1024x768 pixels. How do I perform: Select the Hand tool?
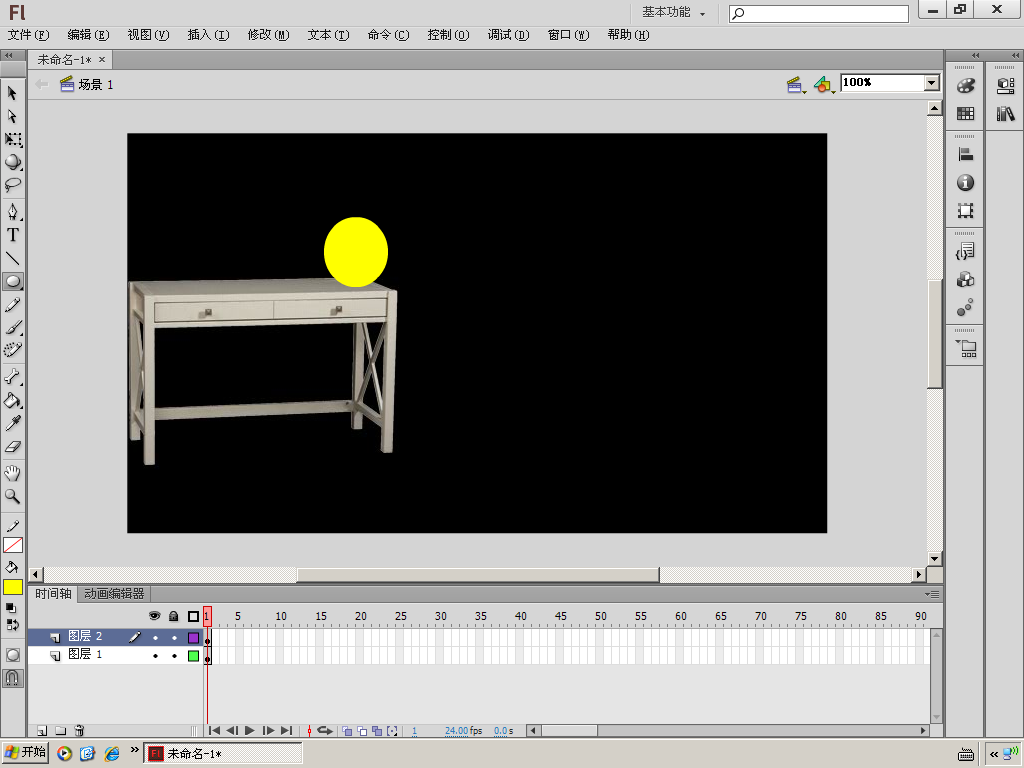13,473
